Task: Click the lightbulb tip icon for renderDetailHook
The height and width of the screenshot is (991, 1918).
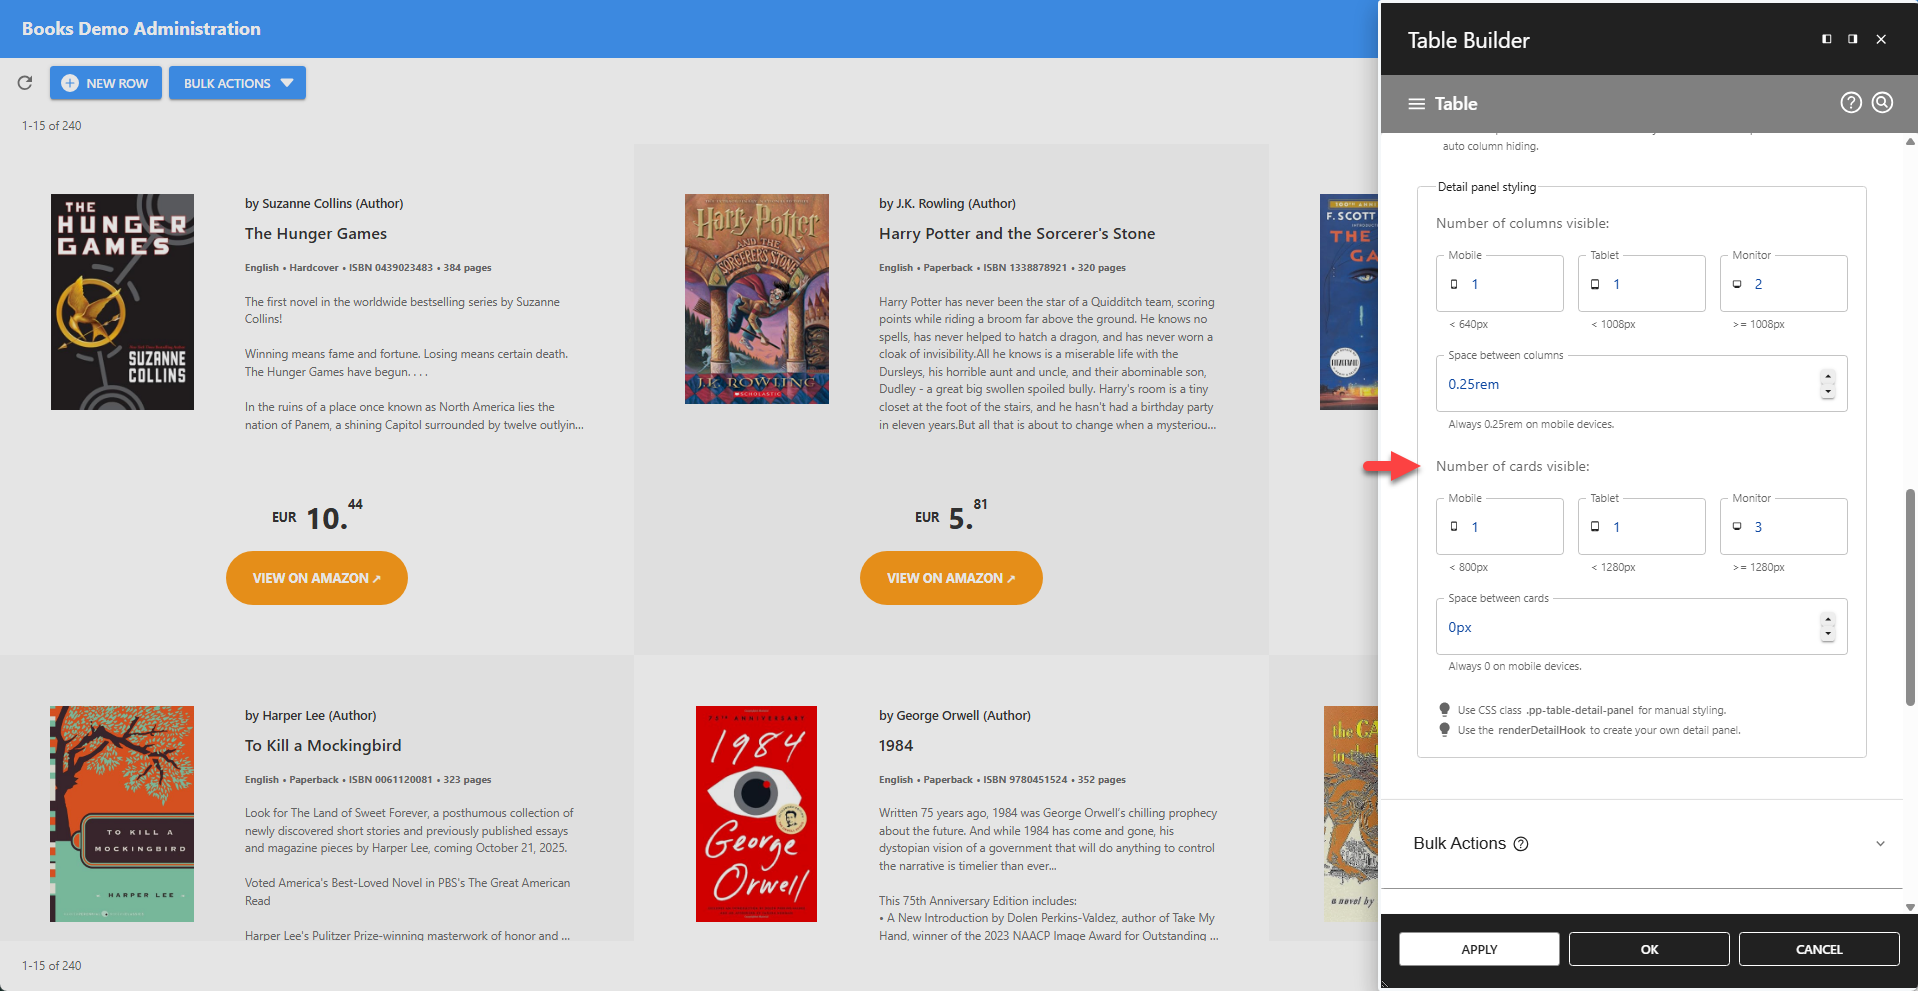Action: [1444, 730]
